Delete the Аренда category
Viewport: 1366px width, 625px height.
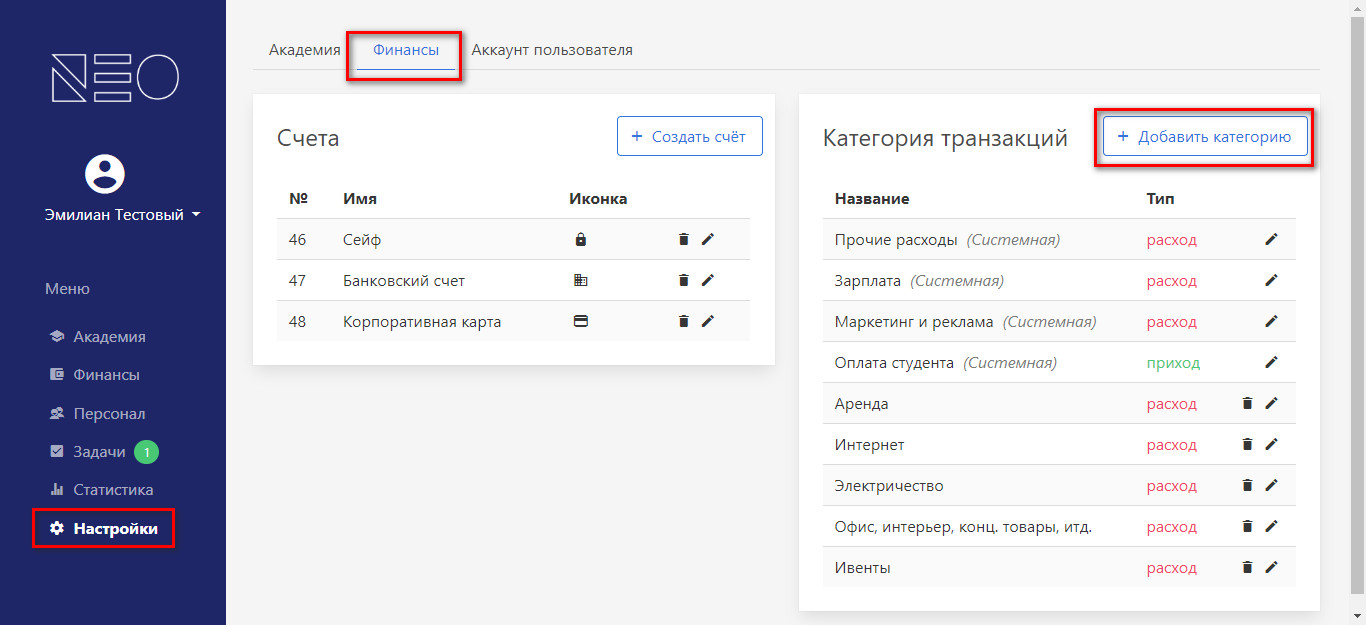pos(1247,403)
